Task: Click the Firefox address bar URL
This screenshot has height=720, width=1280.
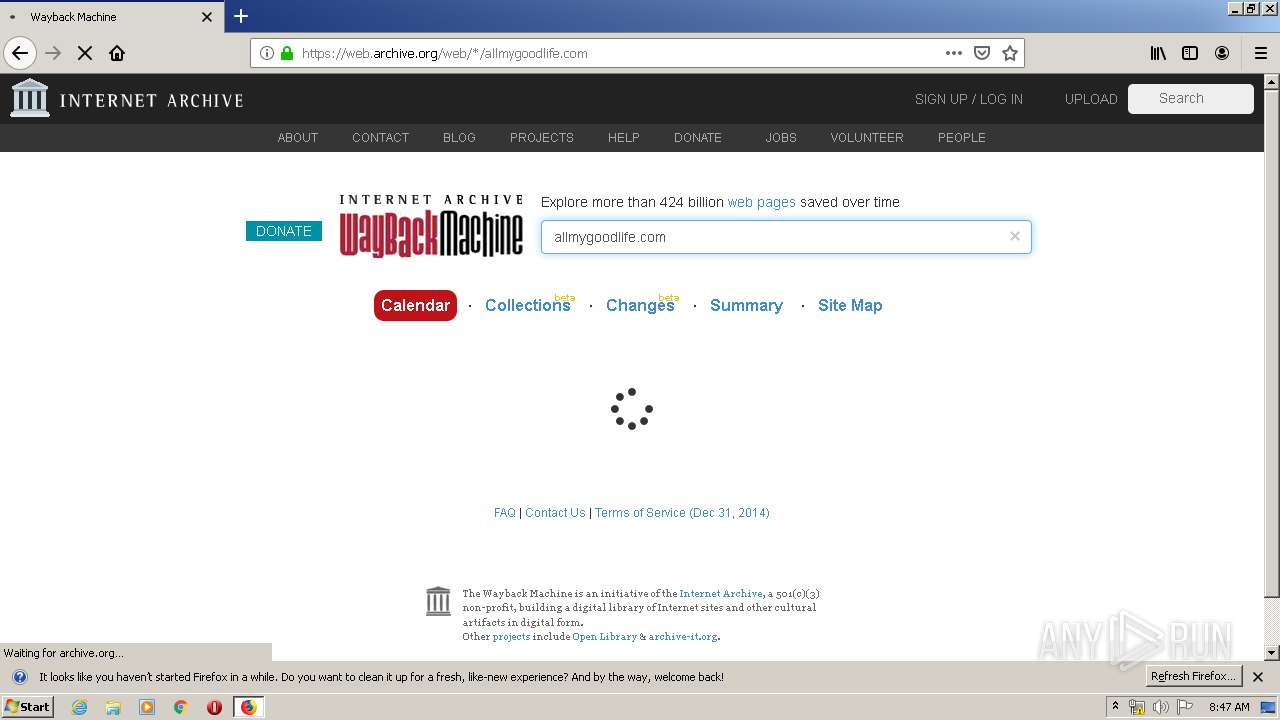Action: coord(444,53)
